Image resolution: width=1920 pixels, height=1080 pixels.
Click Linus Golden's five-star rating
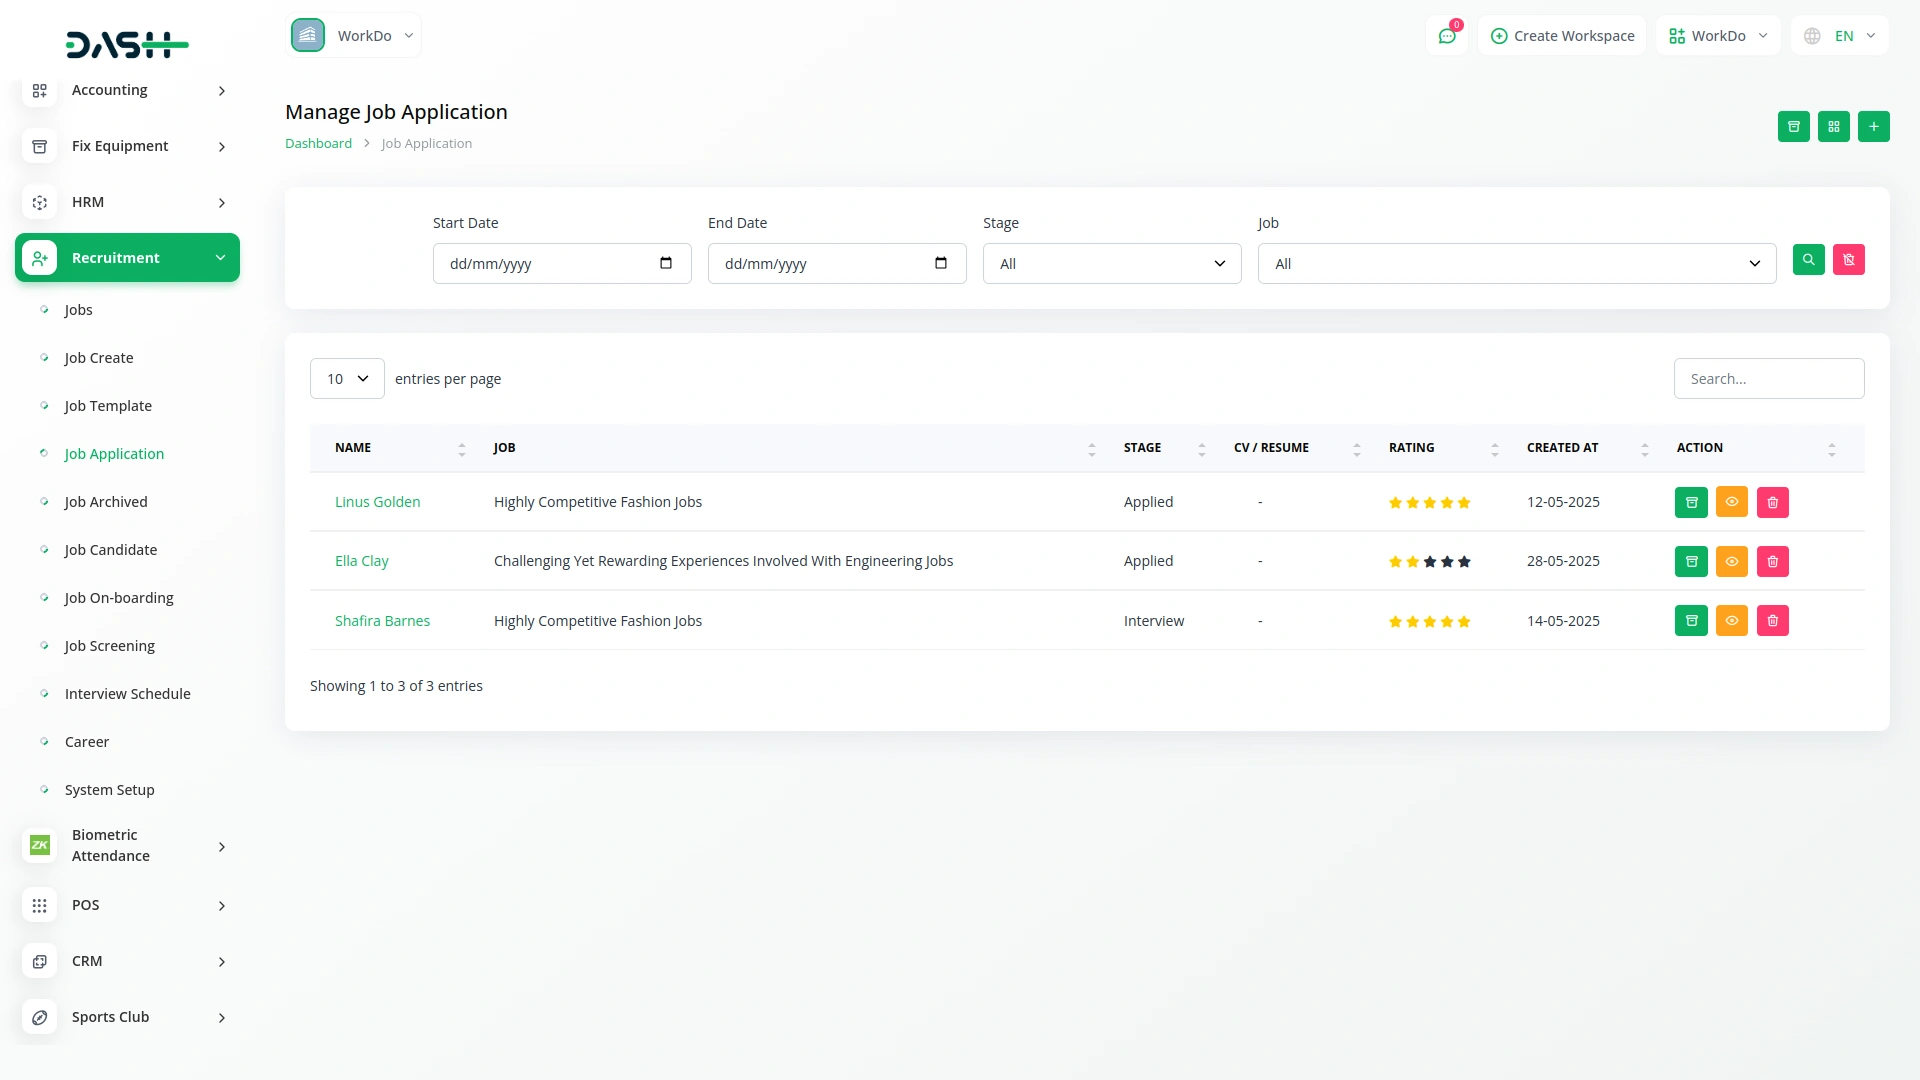[x=1429, y=503]
